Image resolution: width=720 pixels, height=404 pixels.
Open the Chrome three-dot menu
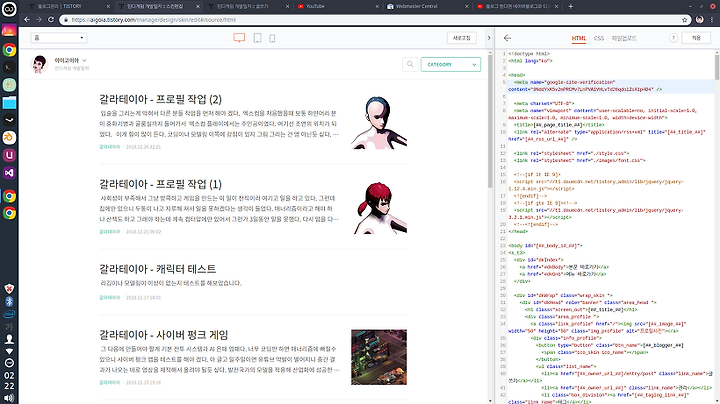(712, 20)
